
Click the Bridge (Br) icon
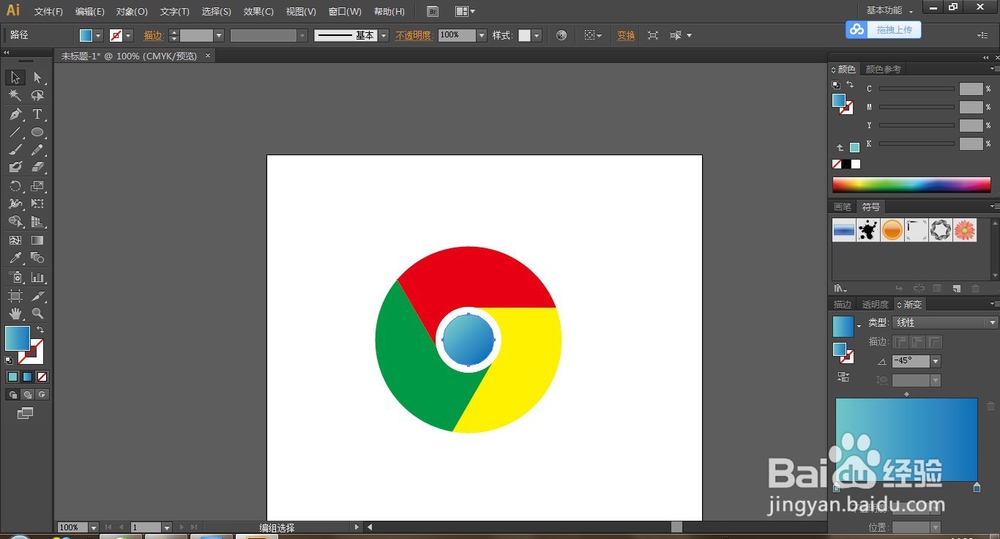[432, 11]
